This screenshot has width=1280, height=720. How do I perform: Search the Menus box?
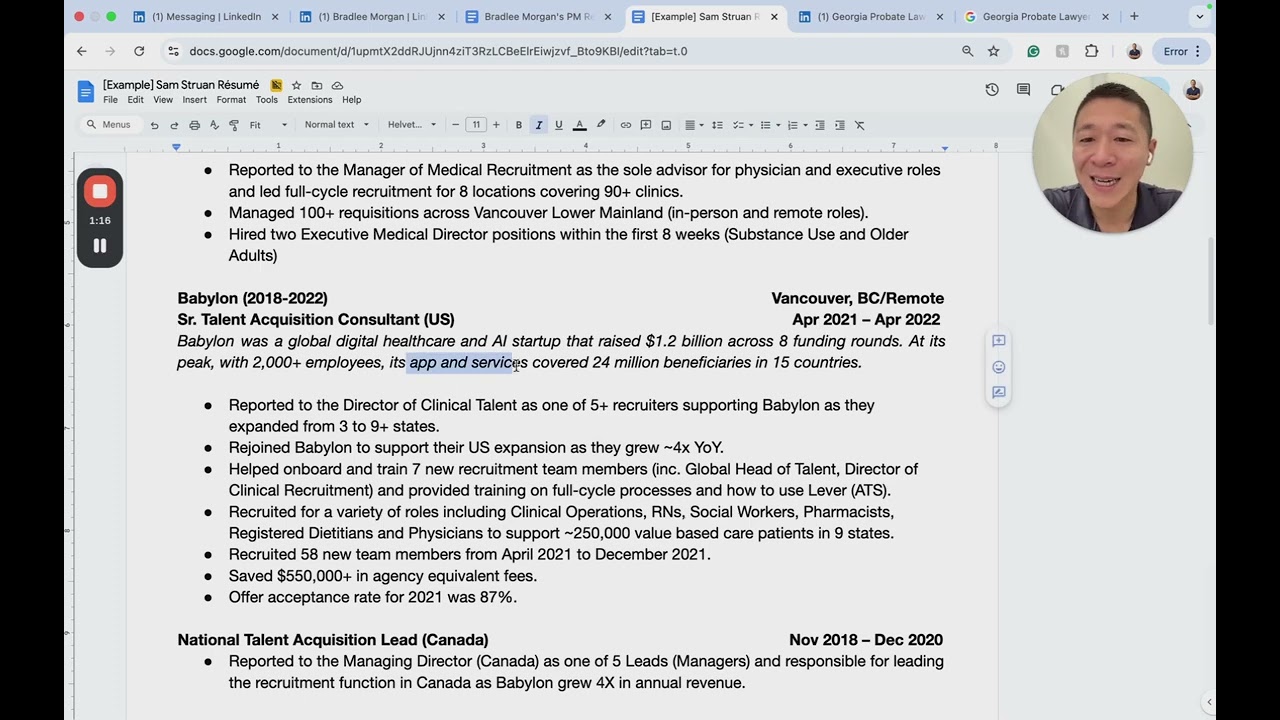click(110, 125)
